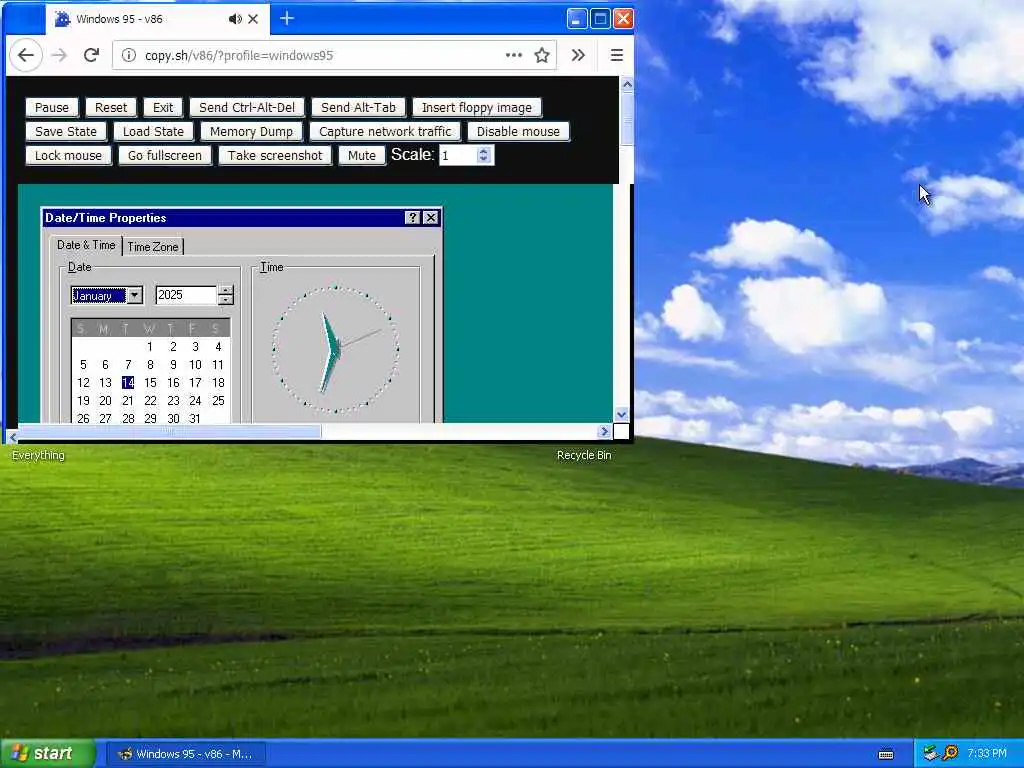The height and width of the screenshot is (768, 1024).
Task: Click the network tray icon
Action: pos(931,754)
